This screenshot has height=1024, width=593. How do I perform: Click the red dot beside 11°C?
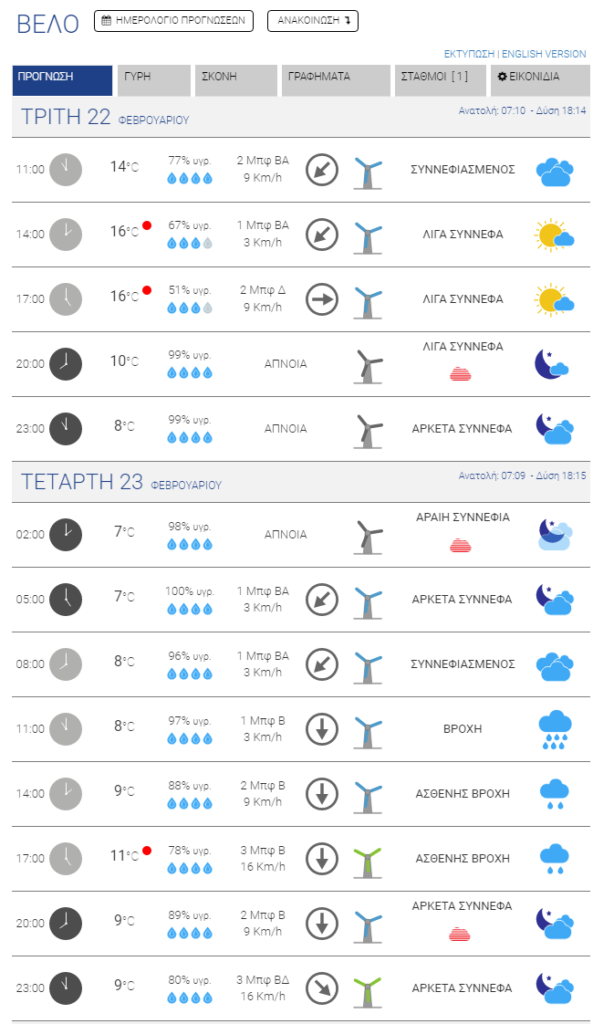pos(147,850)
